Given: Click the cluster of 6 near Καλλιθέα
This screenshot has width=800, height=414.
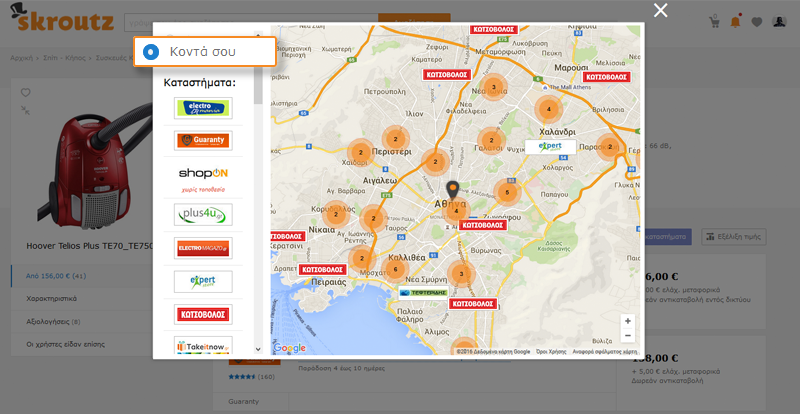Looking at the screenshot, I should 395,270.
